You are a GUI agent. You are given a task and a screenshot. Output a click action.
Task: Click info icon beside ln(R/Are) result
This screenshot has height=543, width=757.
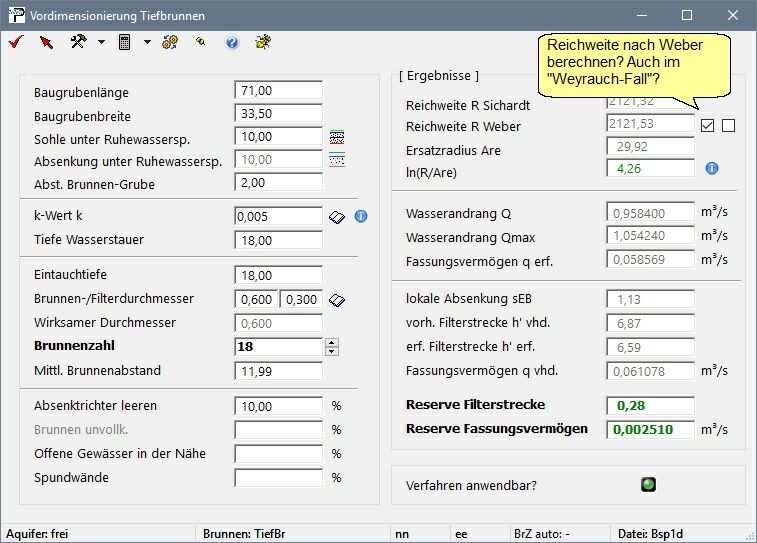pos(712,168)
